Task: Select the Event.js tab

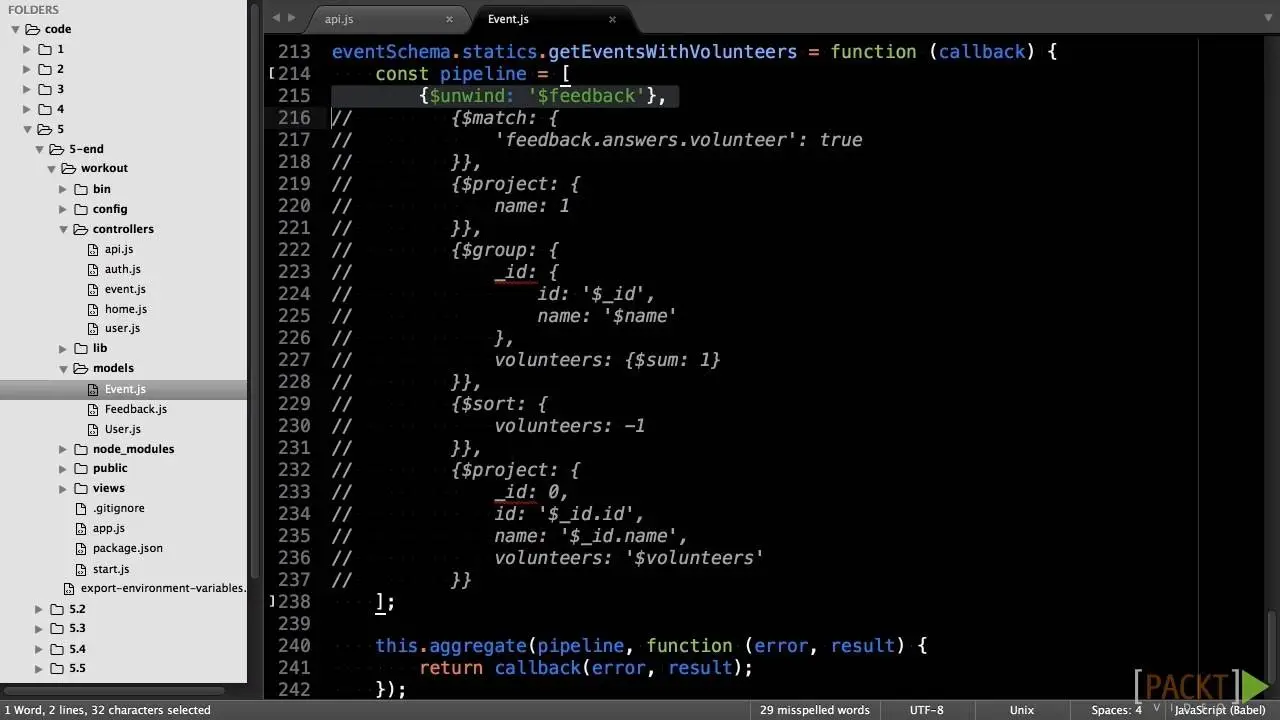Action: point(508,19)
